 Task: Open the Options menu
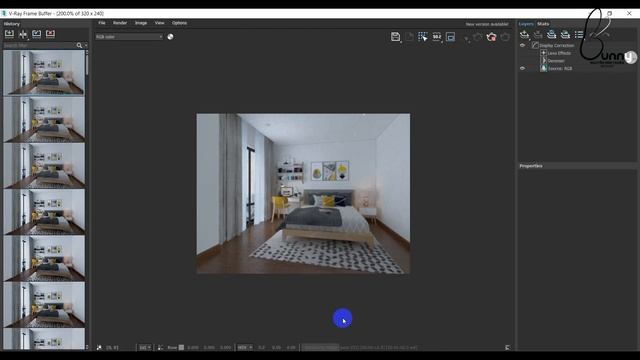tap(179, 23)
